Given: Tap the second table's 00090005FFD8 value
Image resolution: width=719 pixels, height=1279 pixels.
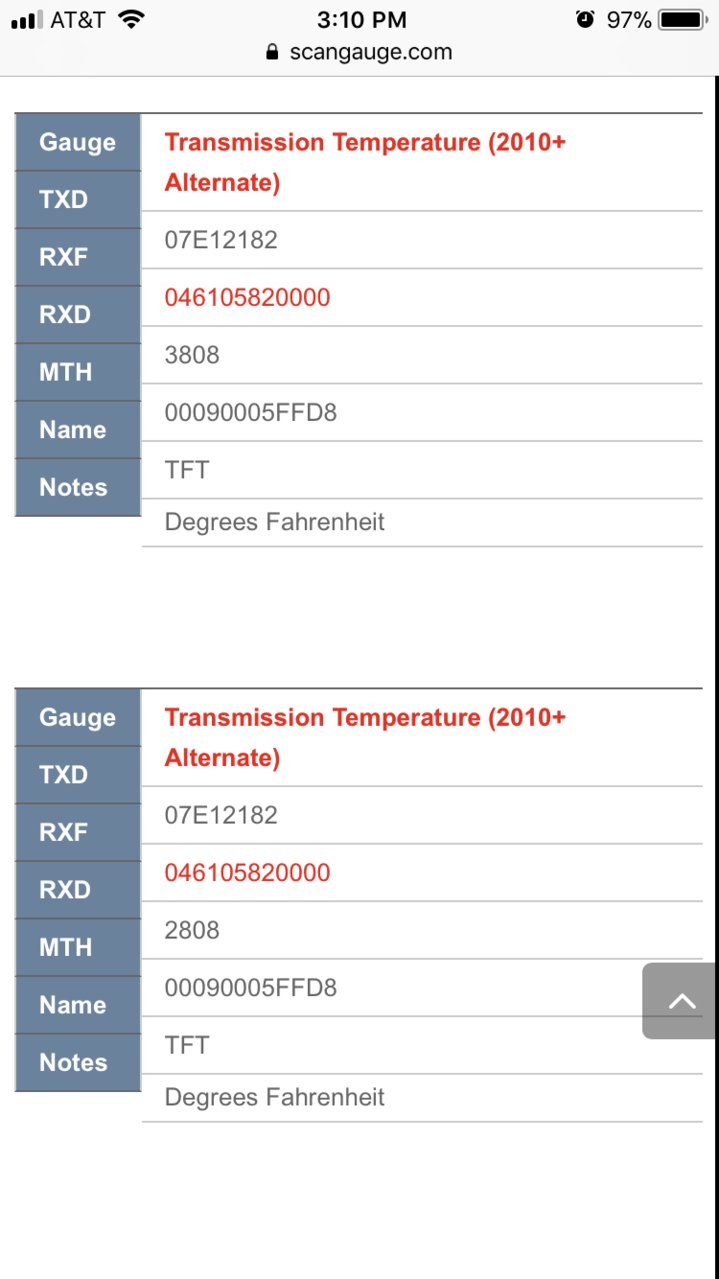Looking at the screenshot, I should [251, 987].
